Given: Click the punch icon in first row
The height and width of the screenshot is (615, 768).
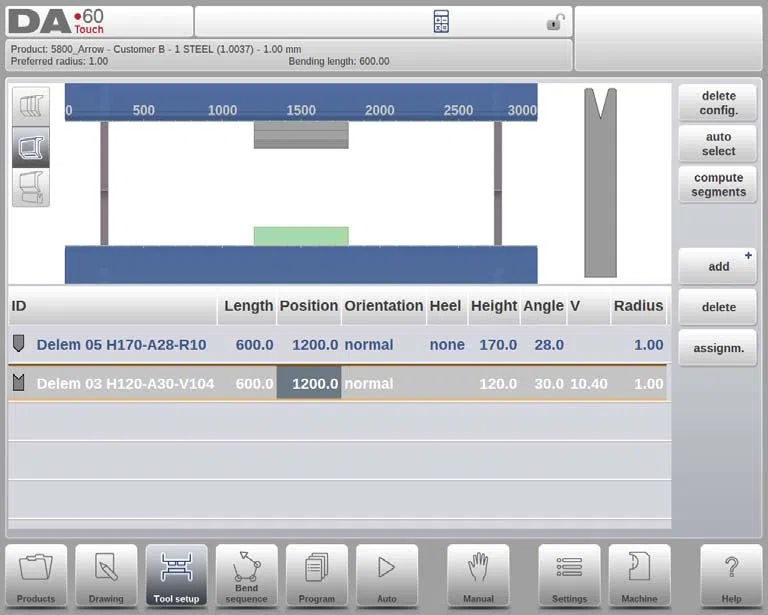Looking at the screenshot, I should point(18,343).
